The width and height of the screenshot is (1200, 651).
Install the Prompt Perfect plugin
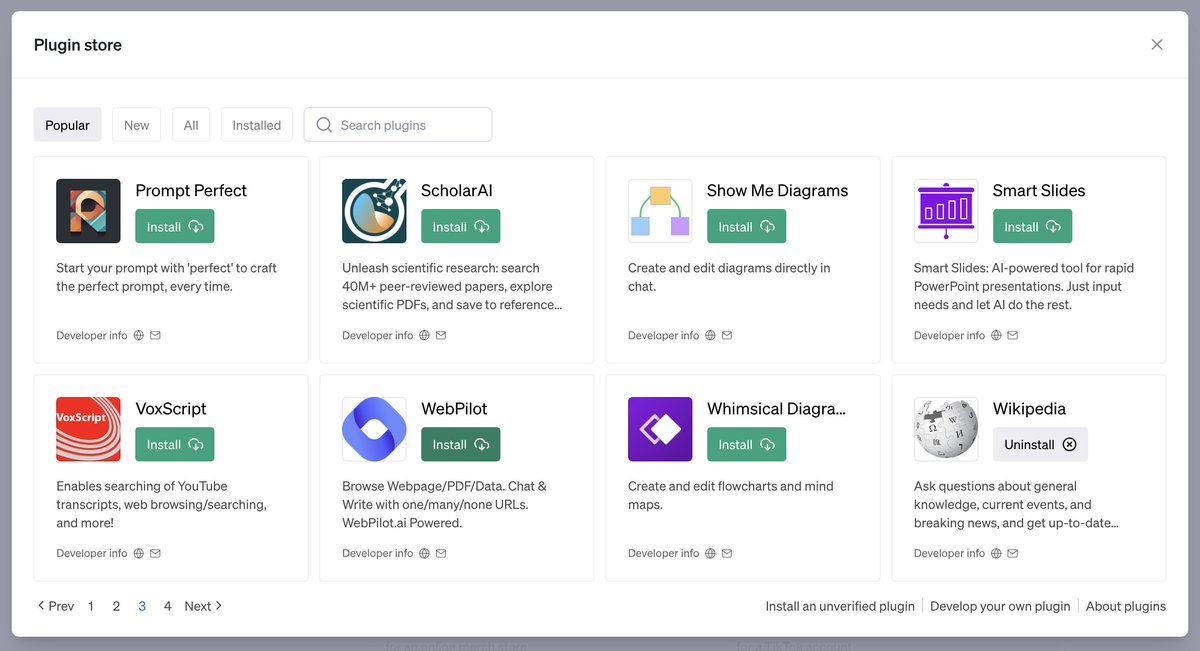(x=175, y=227)
